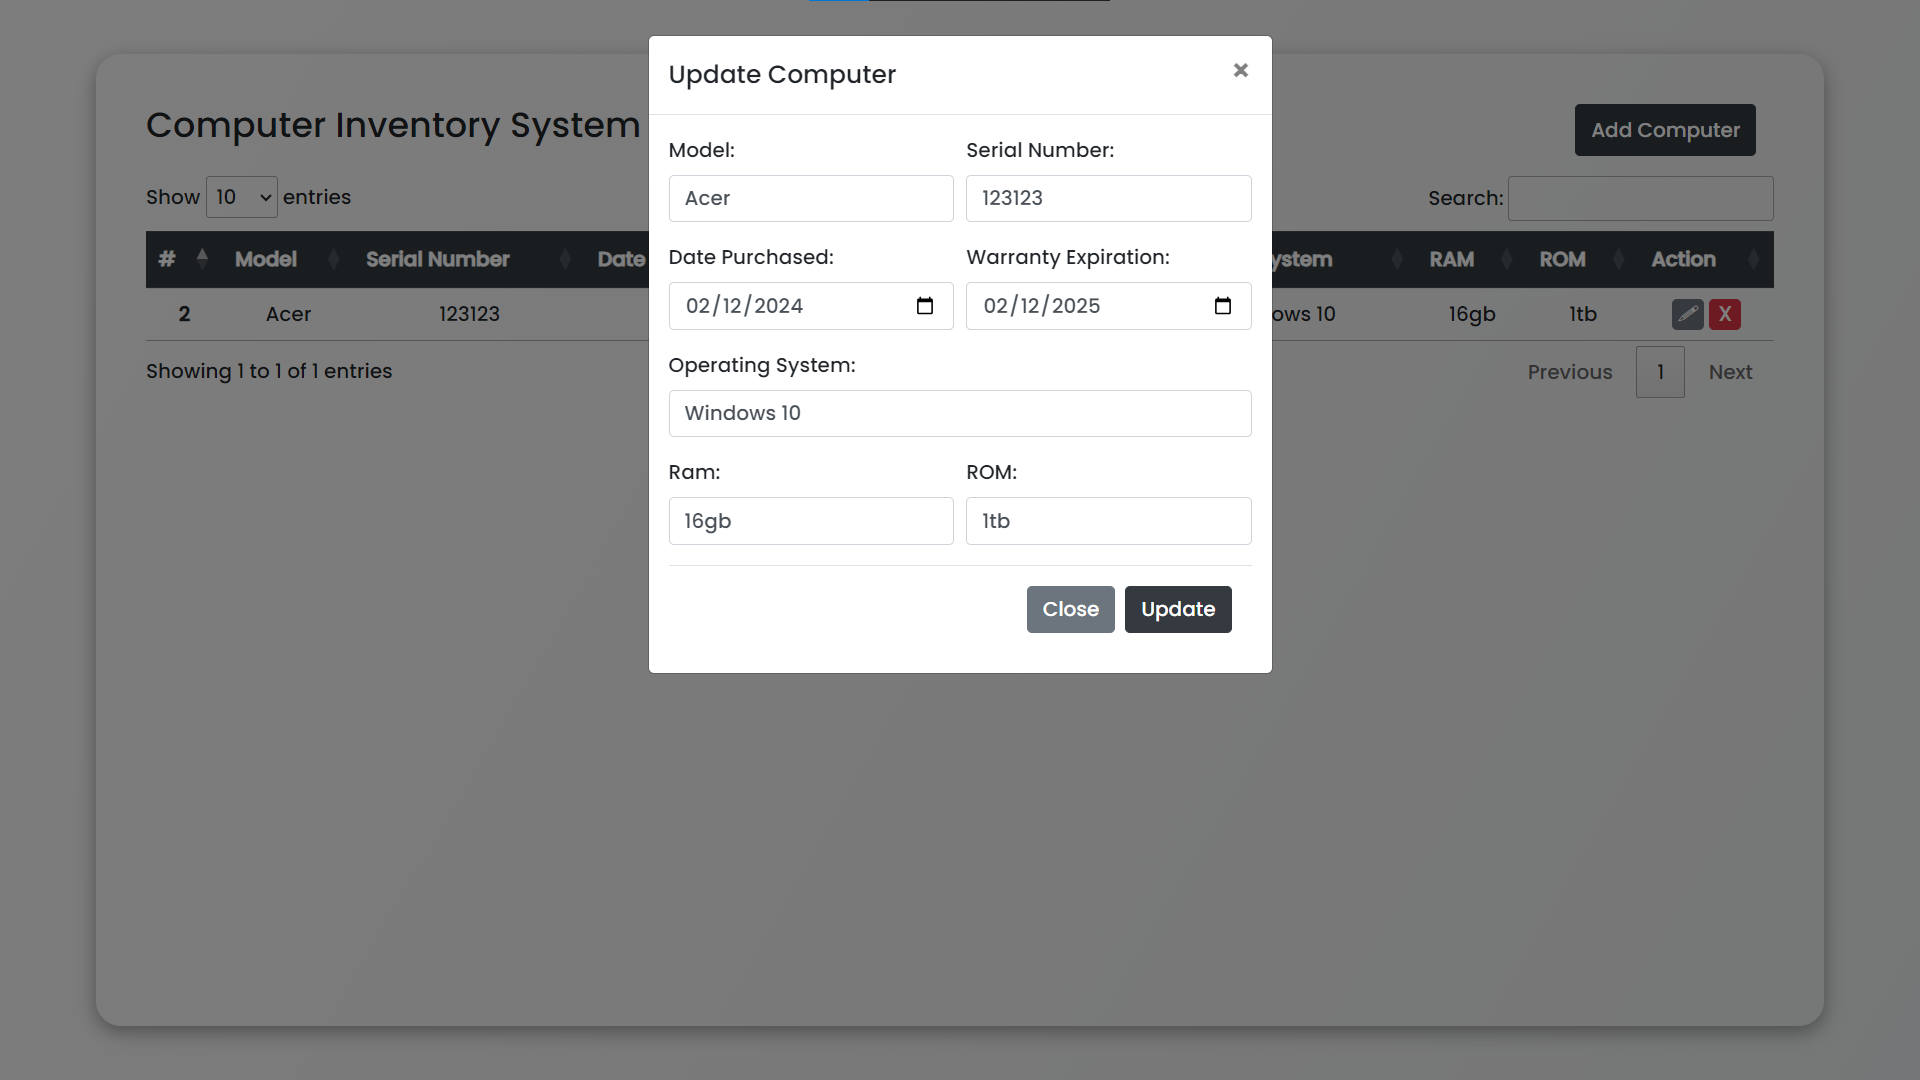Click the red X delete icon
The width and height of the screenshot is (1920, 1080).
[1724, 314]
